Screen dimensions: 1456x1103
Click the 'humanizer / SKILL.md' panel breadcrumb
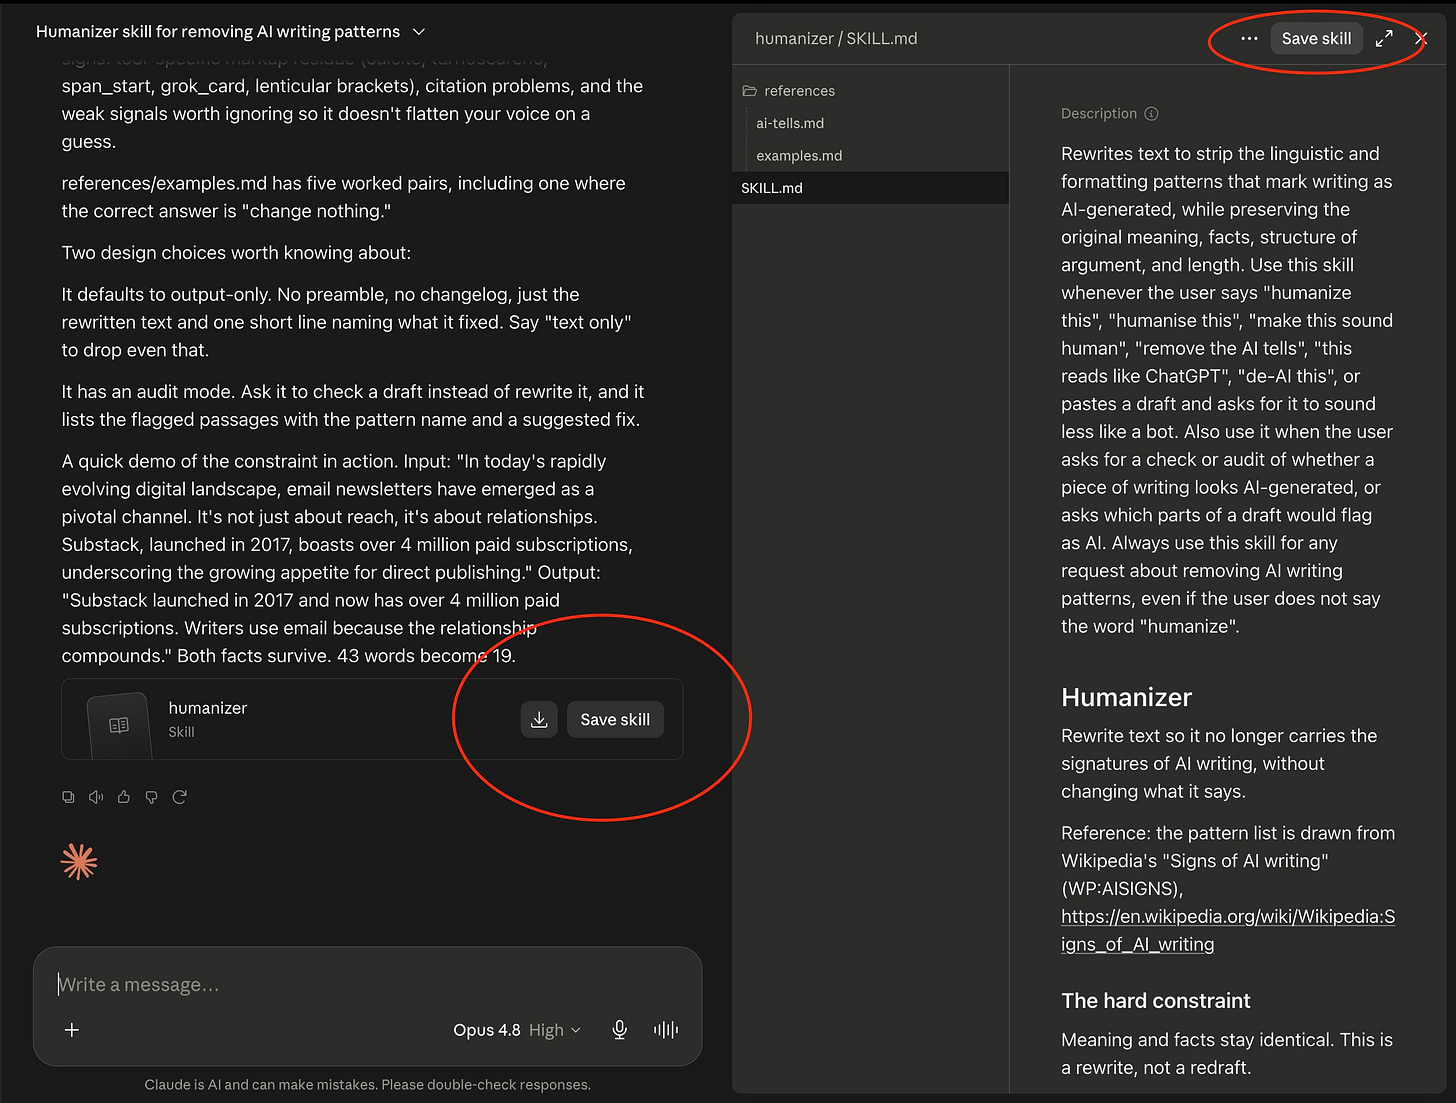click(836, 39)
